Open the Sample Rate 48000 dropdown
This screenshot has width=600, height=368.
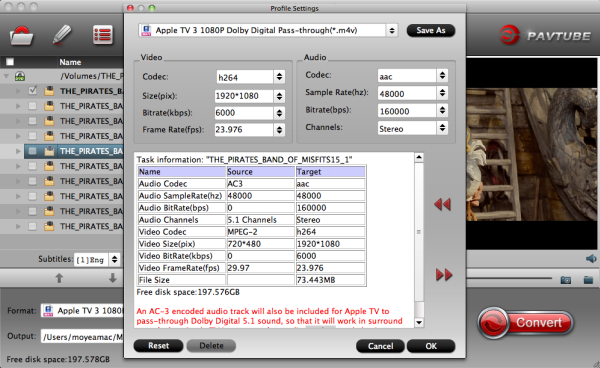pyautogui.click(x=442, y=93)
